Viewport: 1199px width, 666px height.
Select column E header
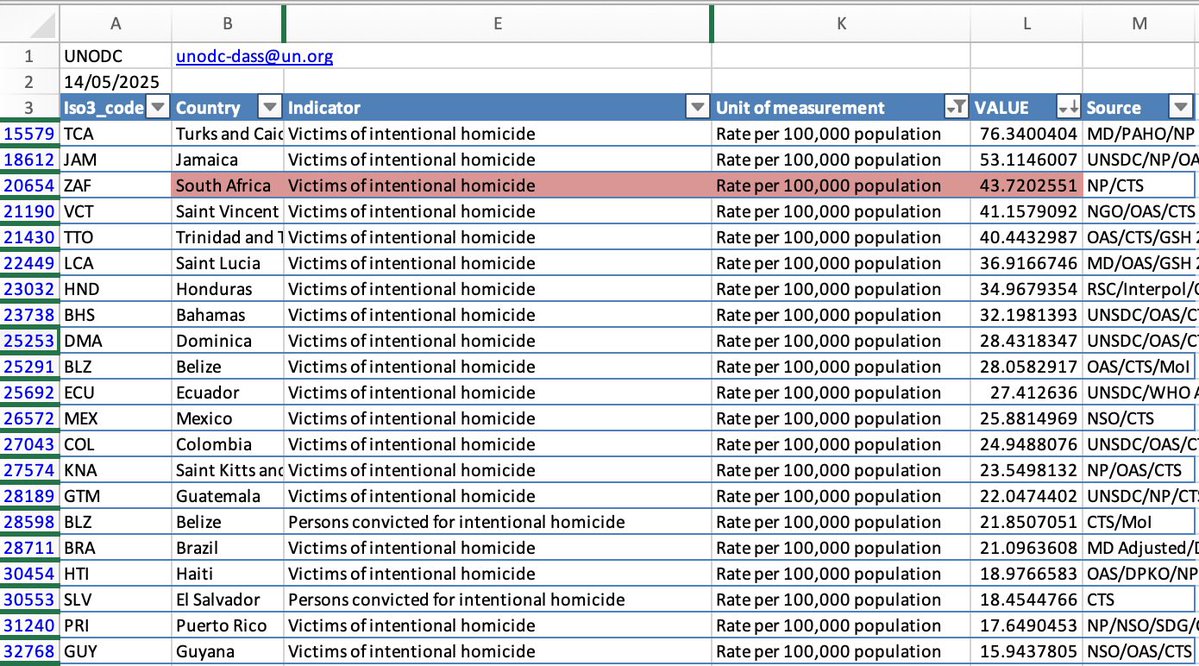[497, 24]
